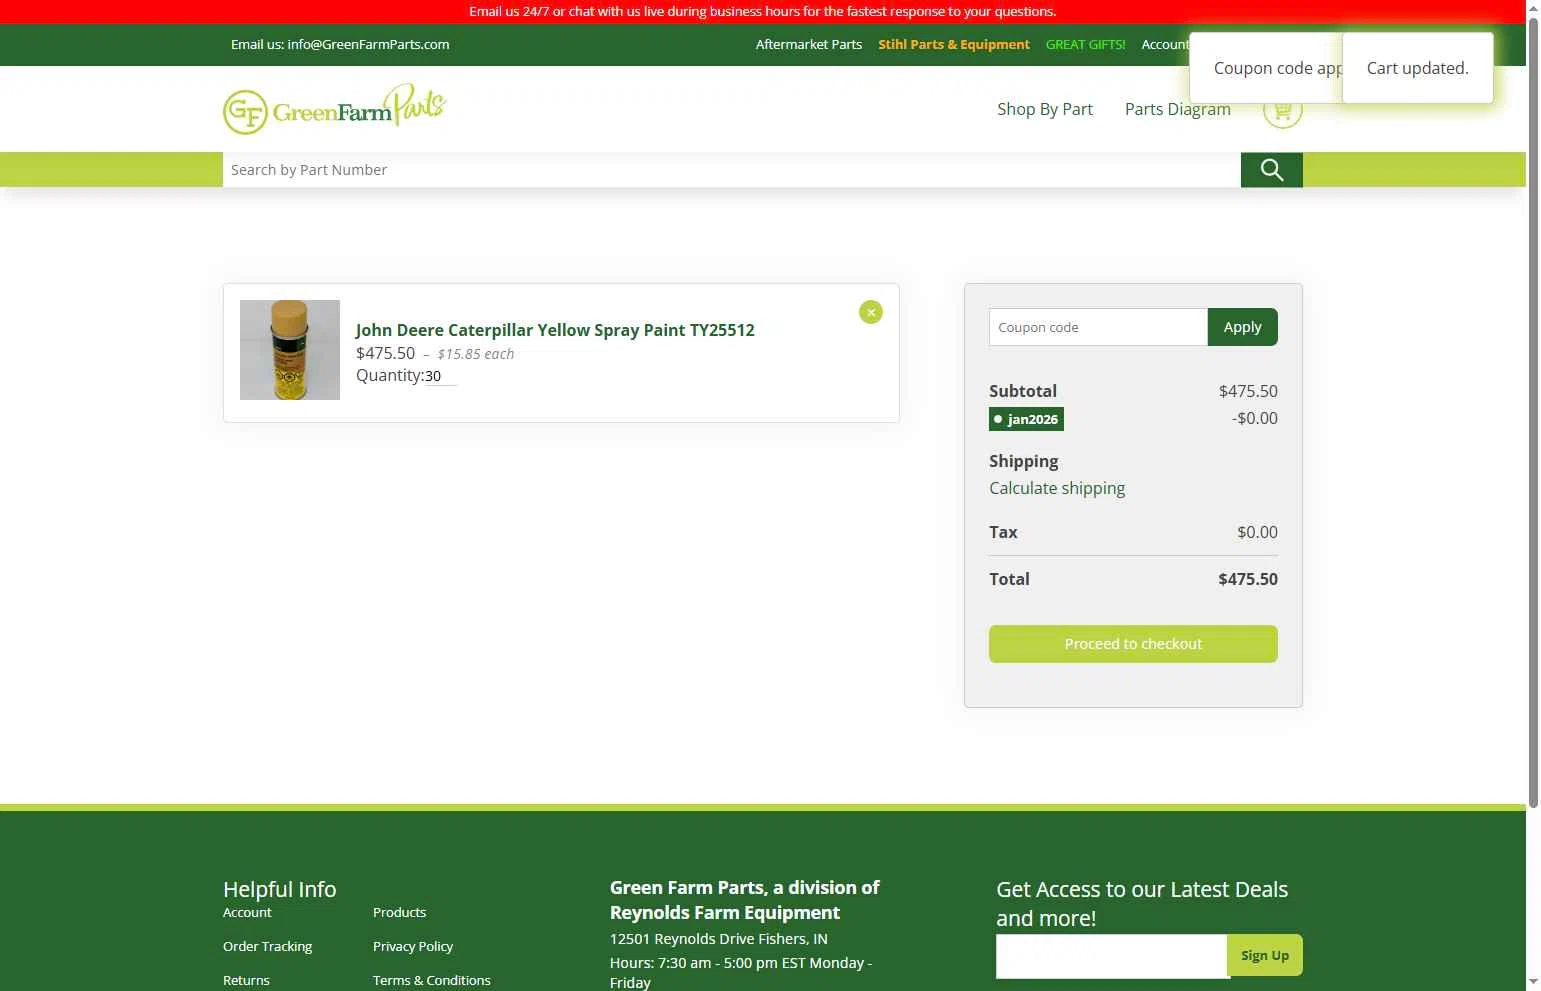Click the $475.50 total amount
Viewport: 1541px width, 991px height.
coord(1247,579)
